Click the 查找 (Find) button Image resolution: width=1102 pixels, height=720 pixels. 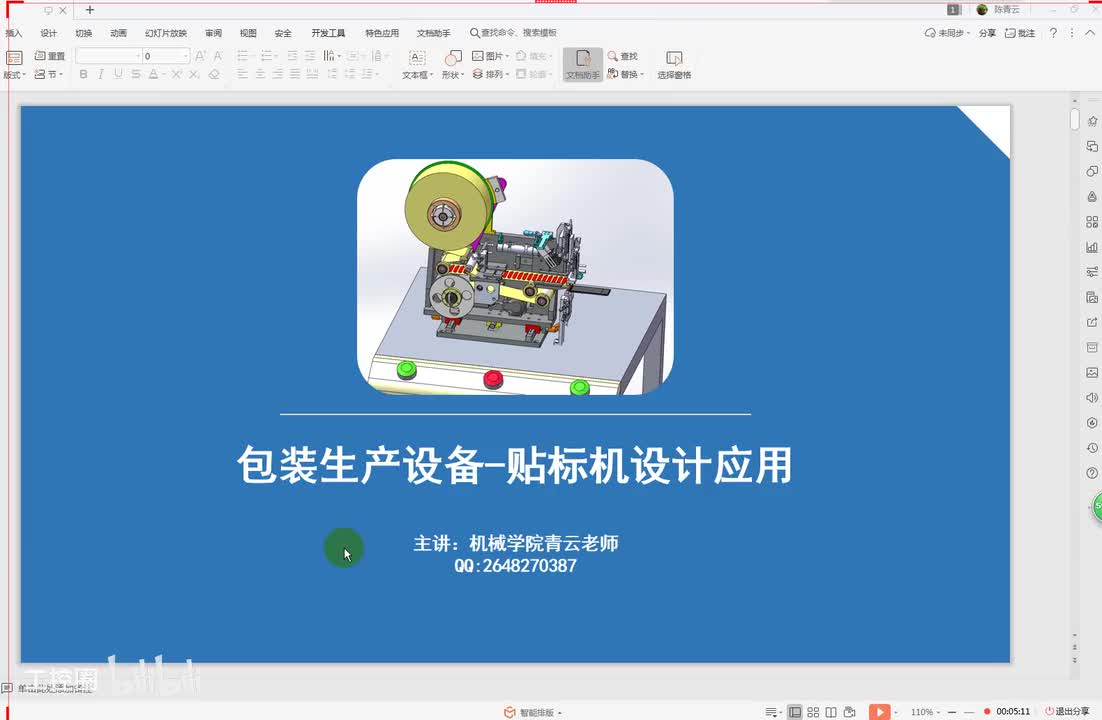click(623, 56)
